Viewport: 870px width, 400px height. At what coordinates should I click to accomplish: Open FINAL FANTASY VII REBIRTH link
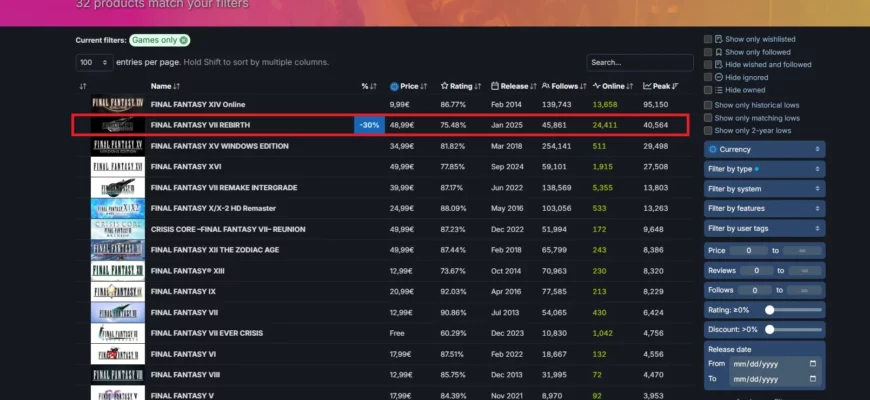[200, 125]
